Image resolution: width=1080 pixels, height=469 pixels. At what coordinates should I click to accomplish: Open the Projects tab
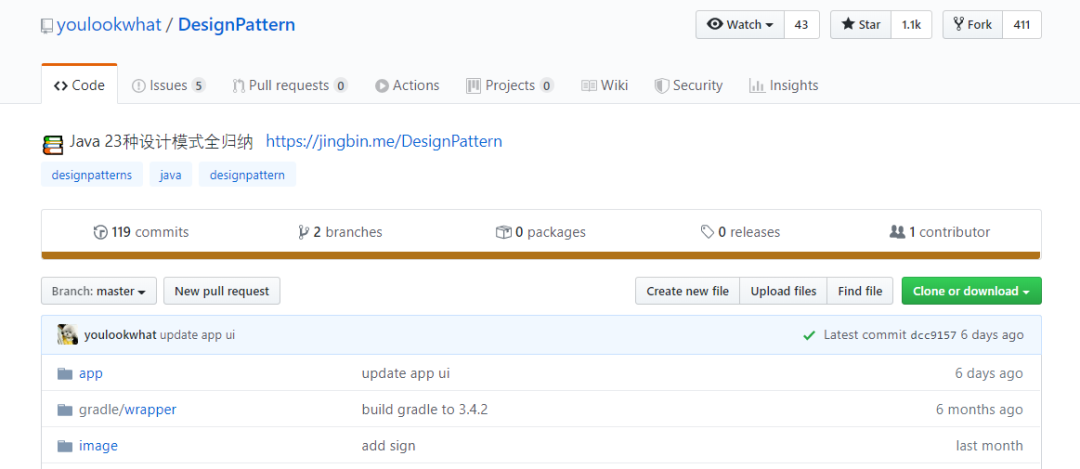click(510, 85)
